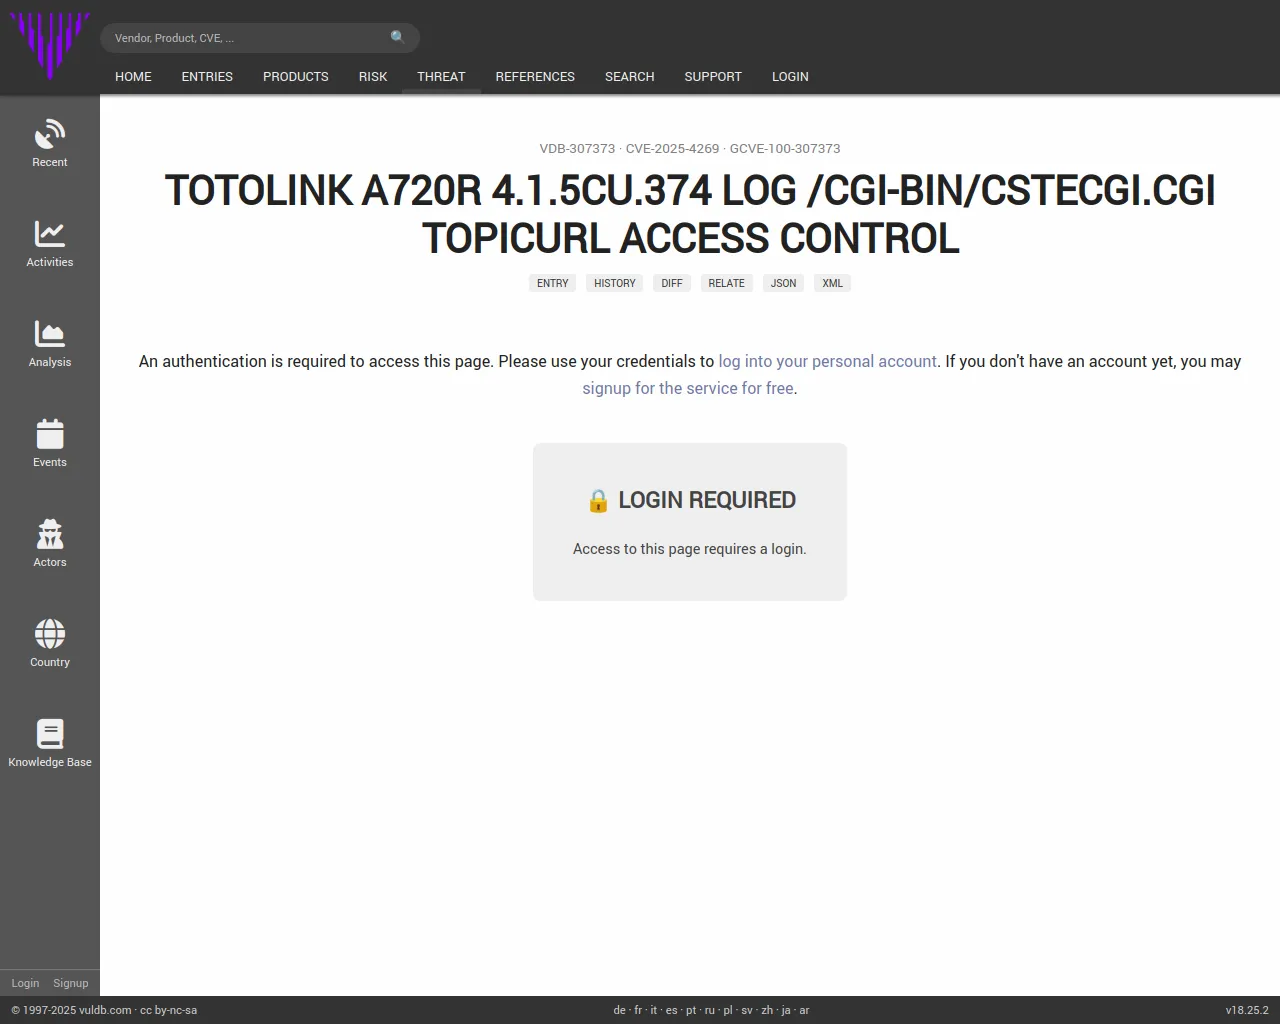Select the RELATE tab button
Screen dimensions: 1280x1024
point(727,283)
